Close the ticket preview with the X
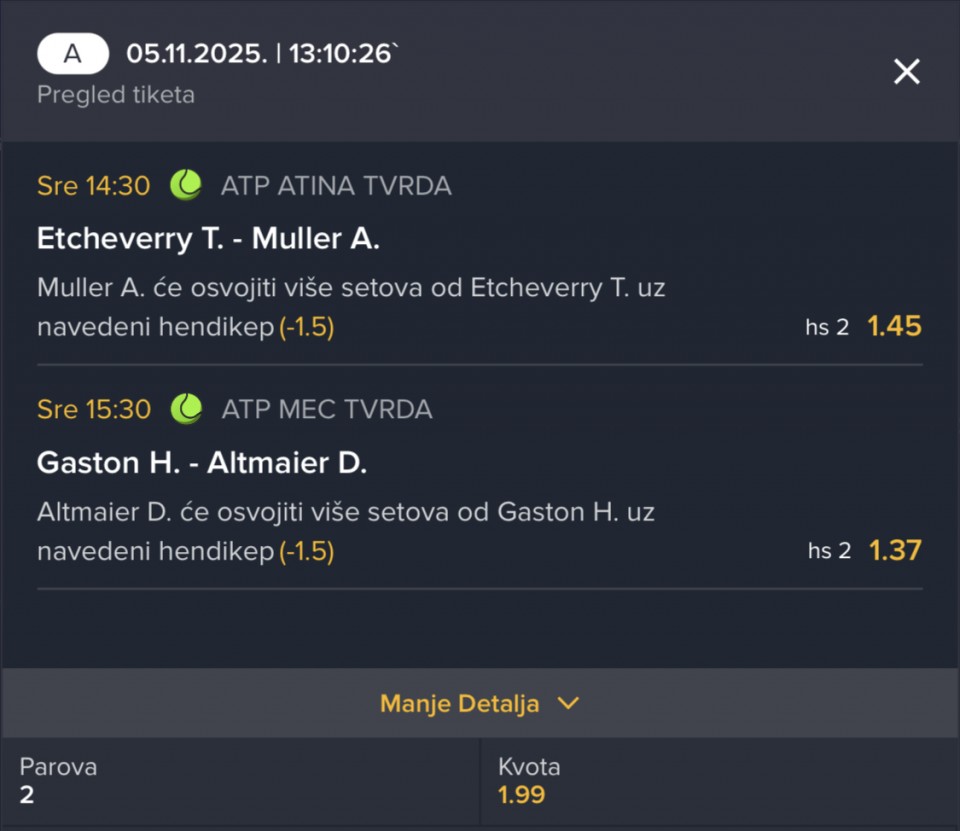Image resolution: width=960 pixels, height=831 pixels. (906, 71)
